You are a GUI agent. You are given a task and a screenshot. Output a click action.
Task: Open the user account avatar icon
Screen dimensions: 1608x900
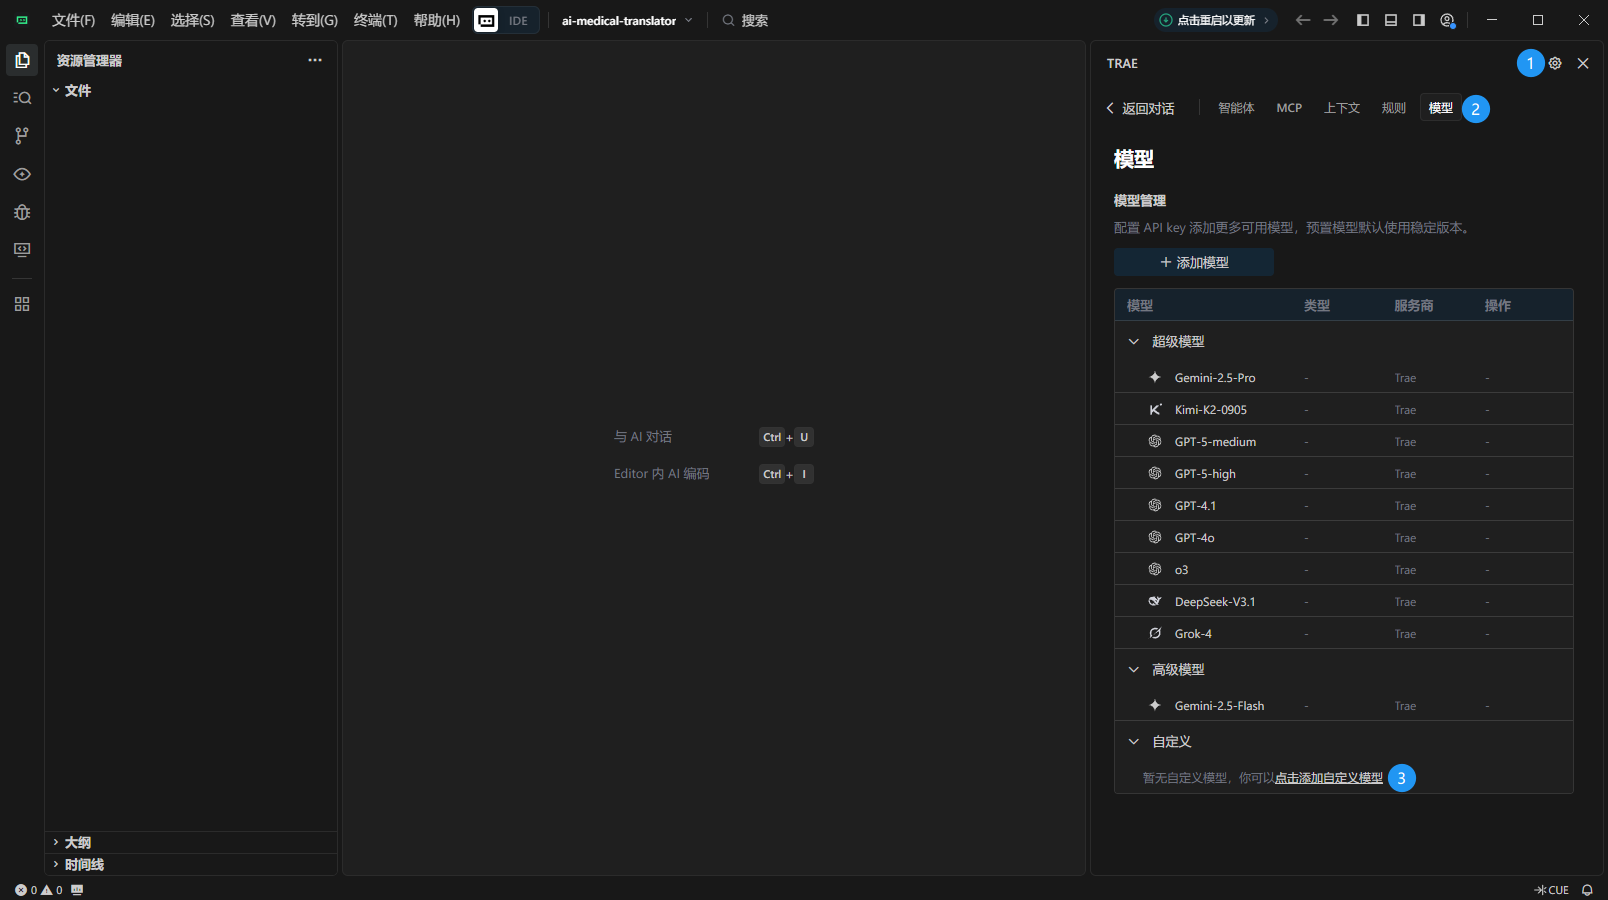1447,20
